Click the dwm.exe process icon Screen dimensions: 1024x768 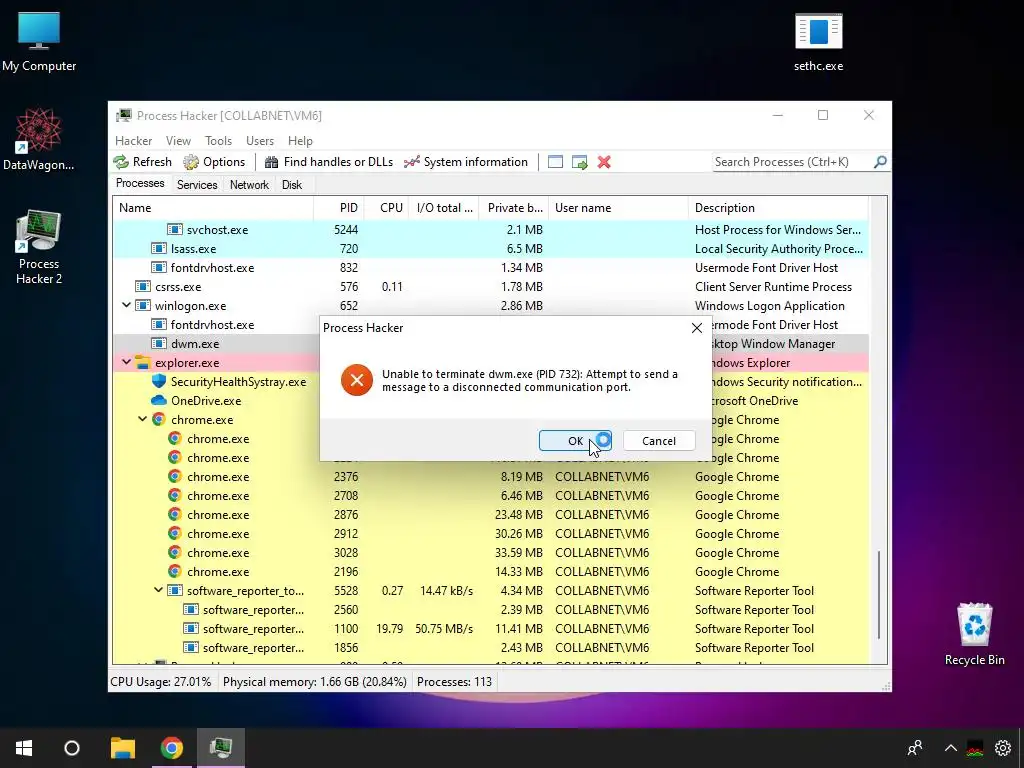[159, 344]
